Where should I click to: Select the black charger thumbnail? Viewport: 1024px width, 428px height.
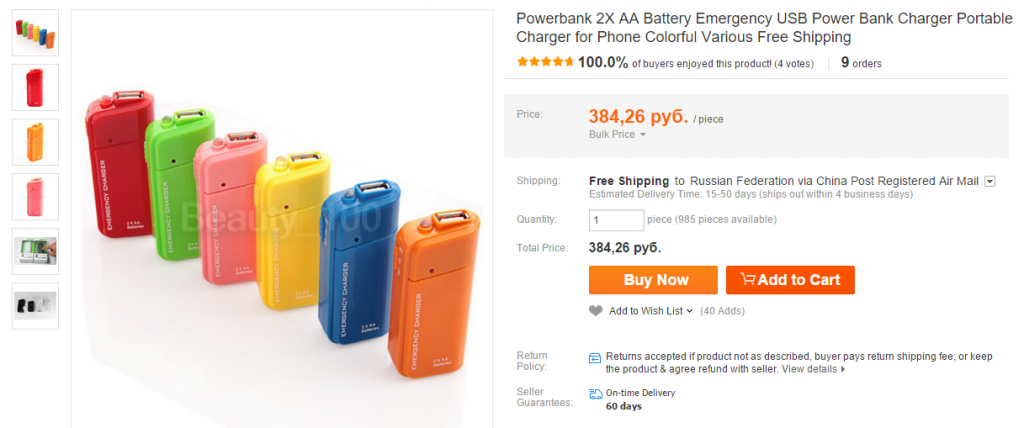(35, 306)
